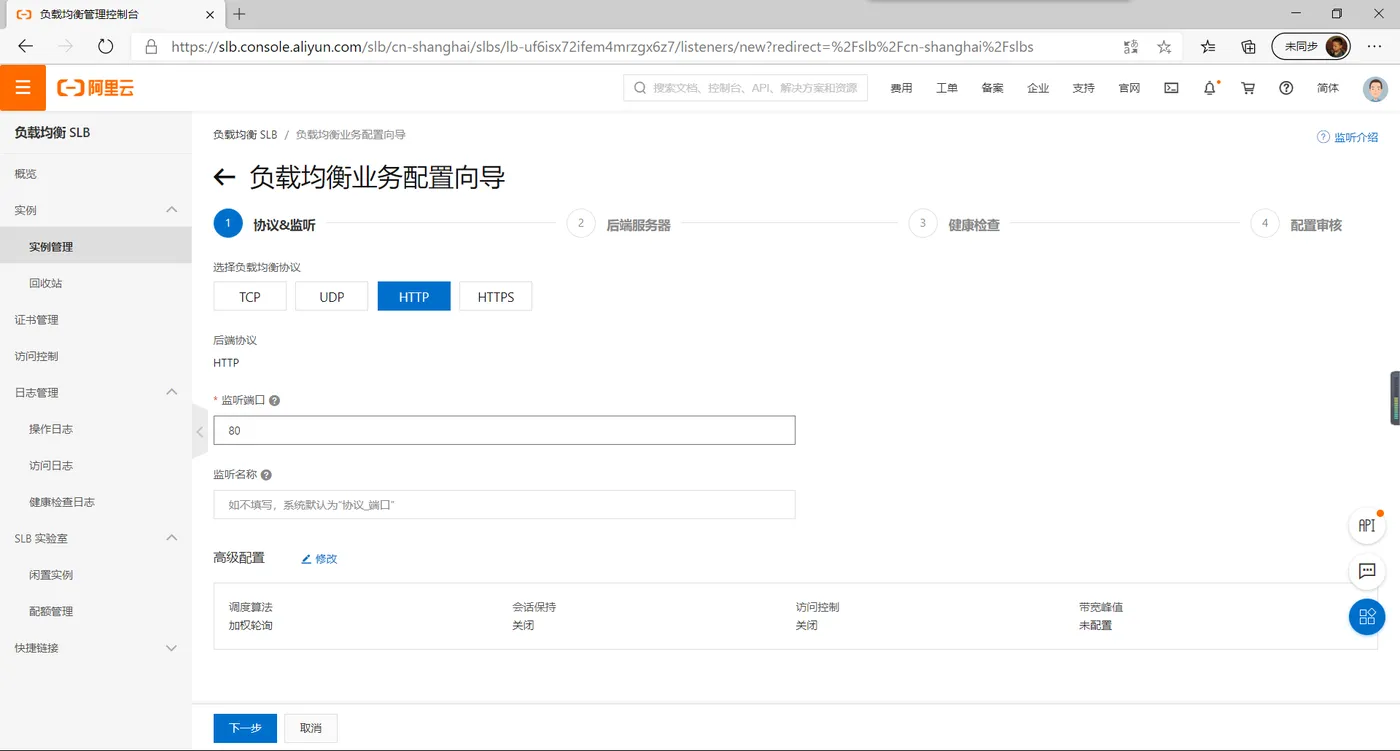This screenshot has width=1400, height=751.
Task: Open 费用 in the top navigation
Action: 901,88
